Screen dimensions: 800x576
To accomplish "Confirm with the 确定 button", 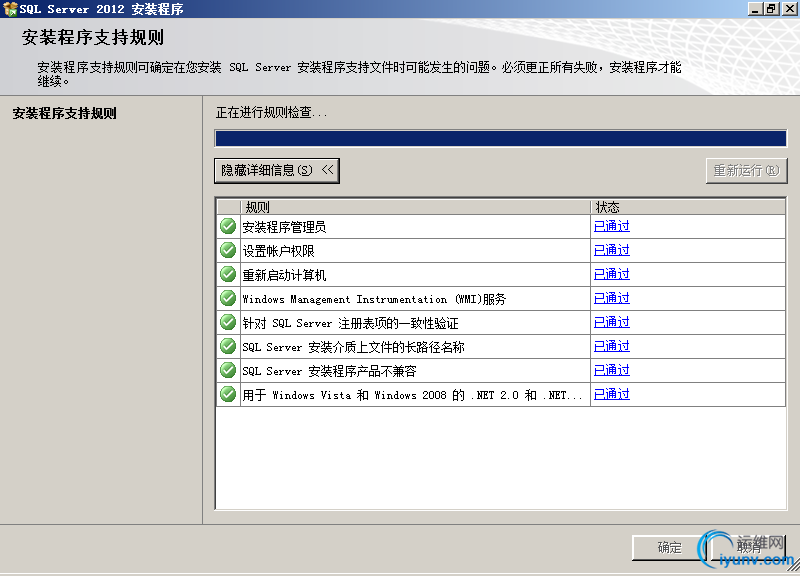I will (x=669, y=547).
